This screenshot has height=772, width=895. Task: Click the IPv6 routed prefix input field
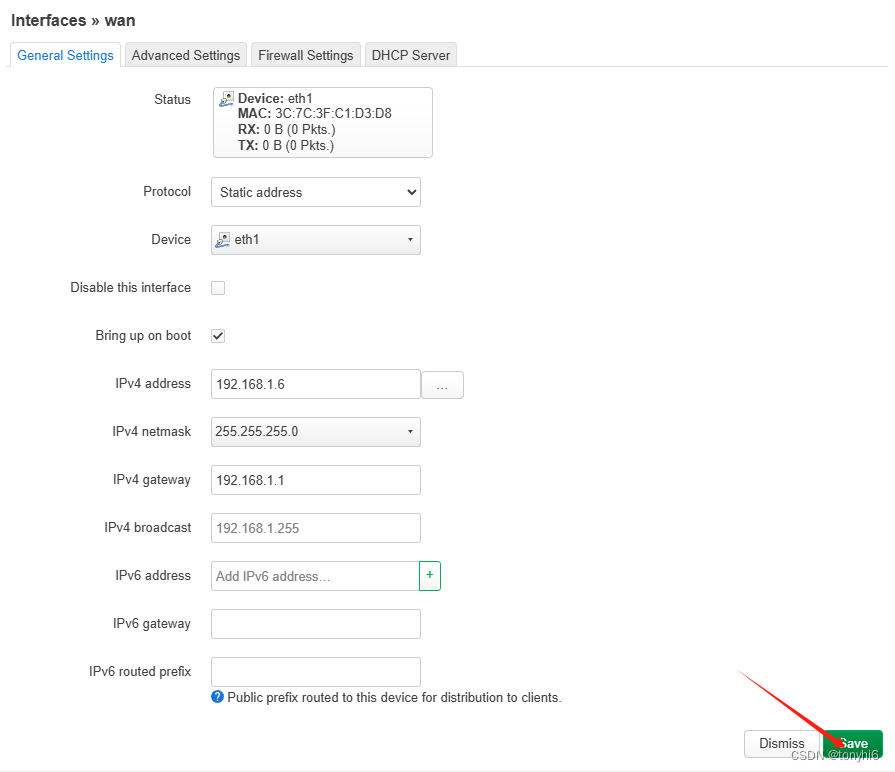315,672
